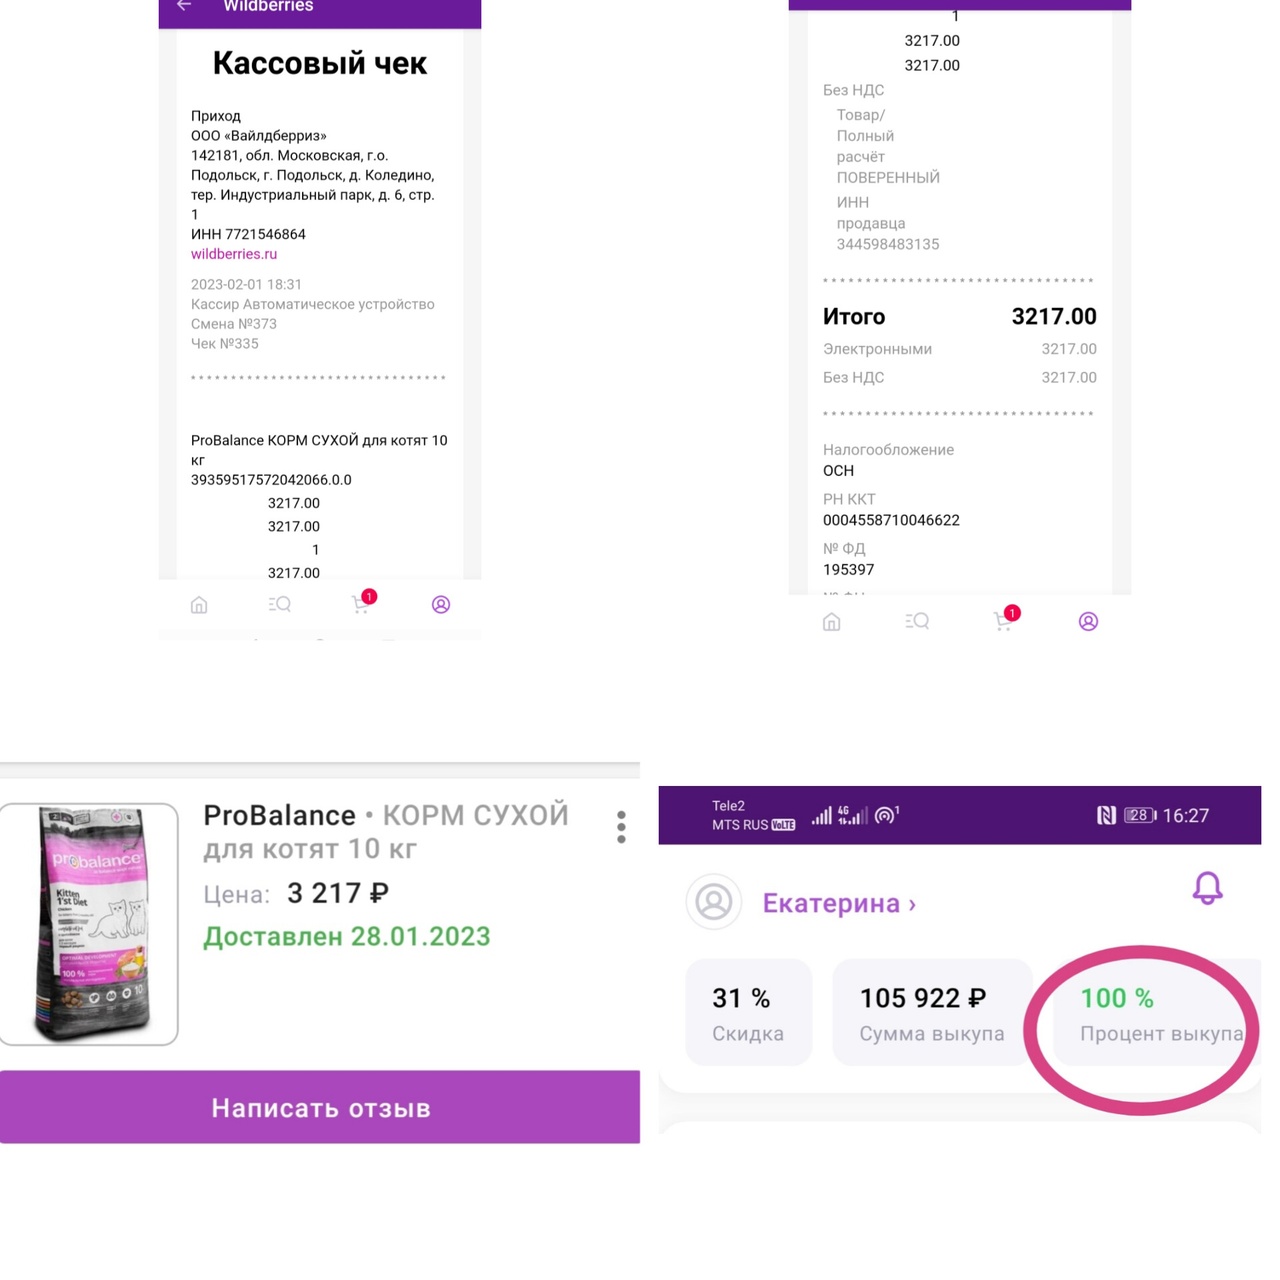
Task: Select the 31 % Скидка card
Action: coord(748,1012)
